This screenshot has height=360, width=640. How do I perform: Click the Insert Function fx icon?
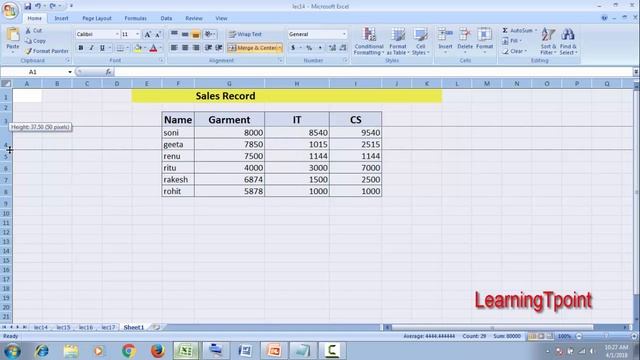click(x=108, y=72)
